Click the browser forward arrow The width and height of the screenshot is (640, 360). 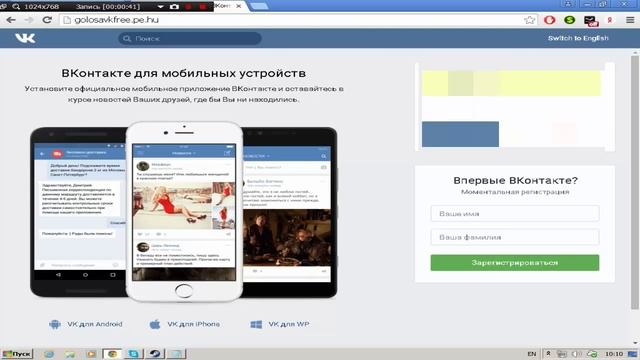click(29, 20)
